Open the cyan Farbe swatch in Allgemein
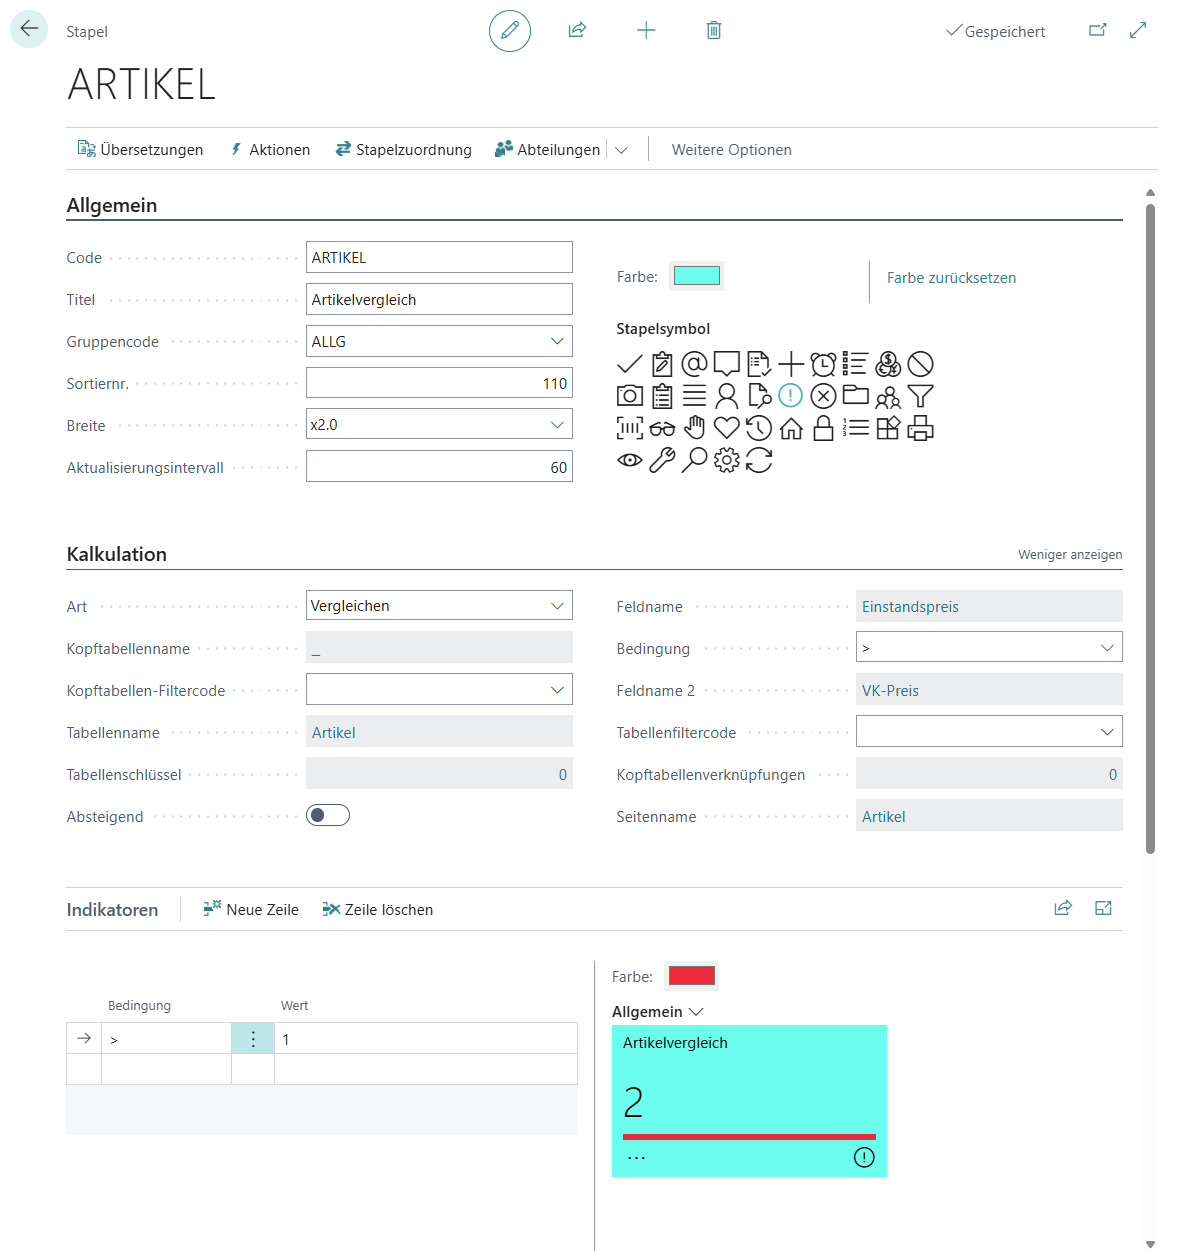 pyautogui.click(x=697, y=276)
